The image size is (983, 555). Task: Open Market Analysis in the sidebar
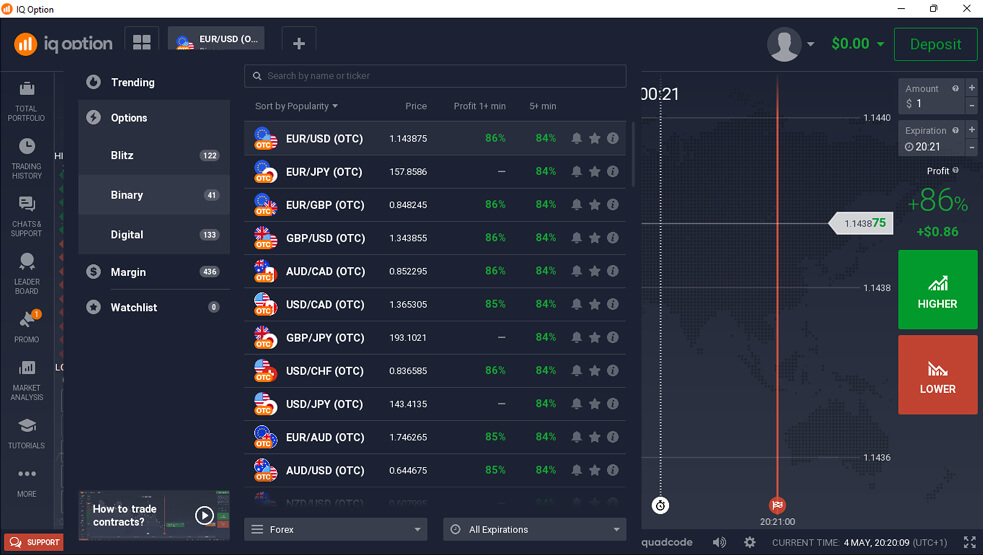point(26,377)
